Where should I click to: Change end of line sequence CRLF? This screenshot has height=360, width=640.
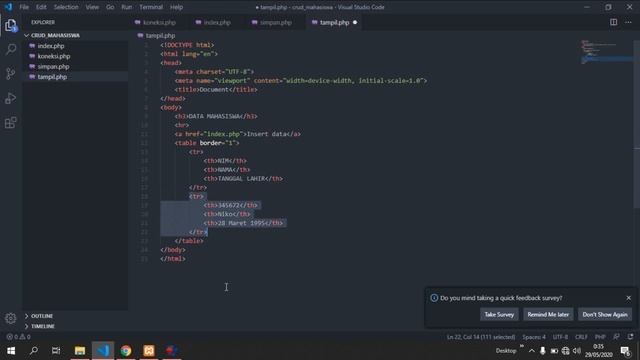tap(581, 337)
